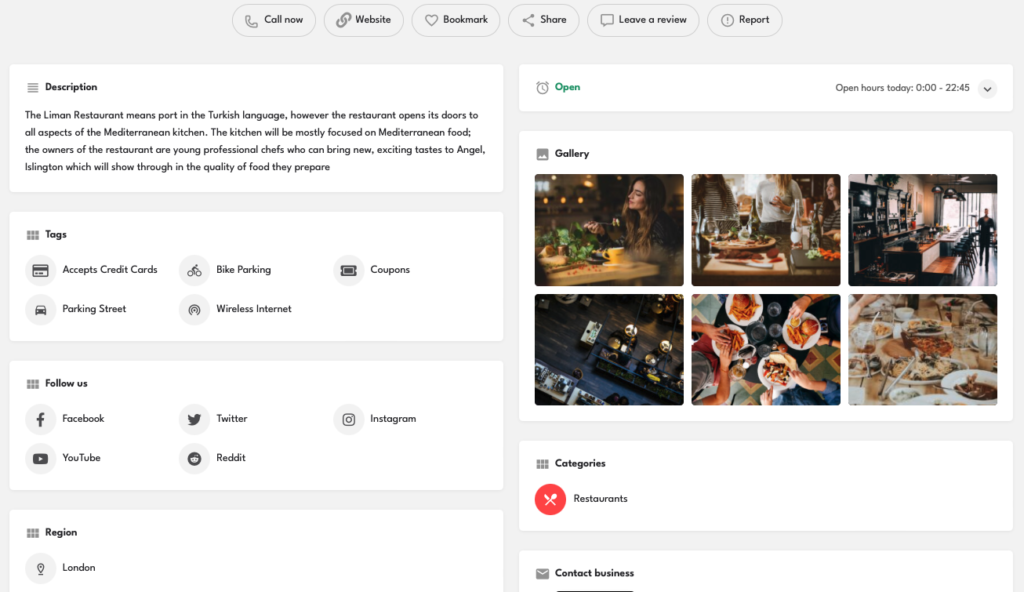Screen dimensions: 1024x592
Task: Click the Share button
Action: [x=543, y=20]
